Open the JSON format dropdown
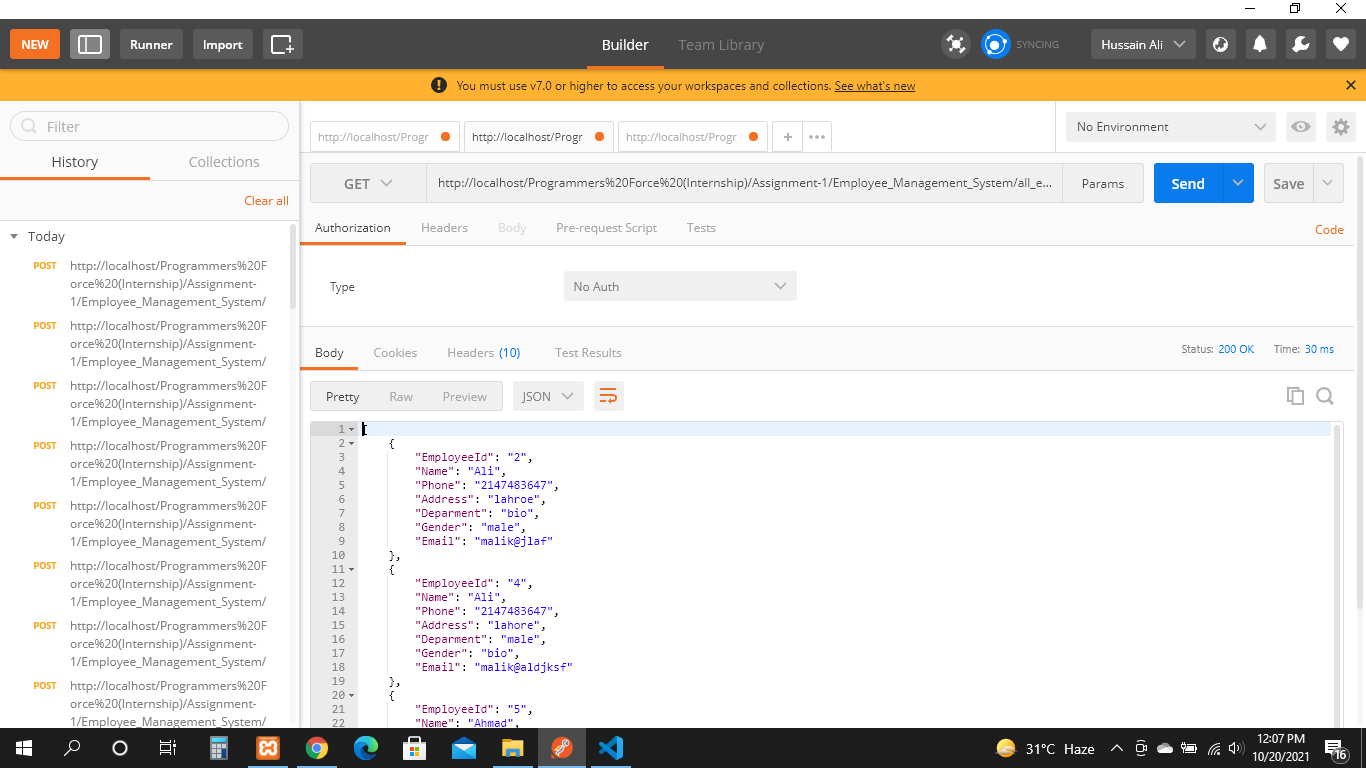Screen dimensions: 1366x768 coord(547,396)
